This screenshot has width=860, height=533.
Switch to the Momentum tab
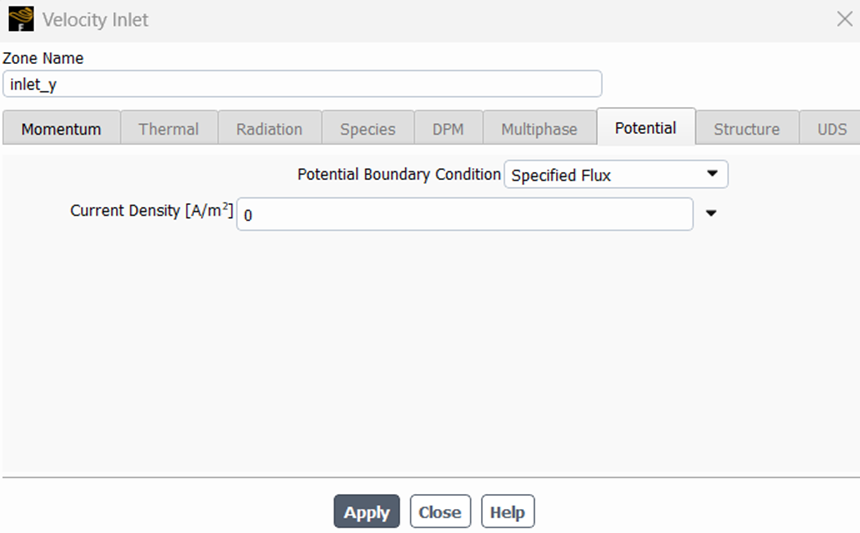point(61,129)
